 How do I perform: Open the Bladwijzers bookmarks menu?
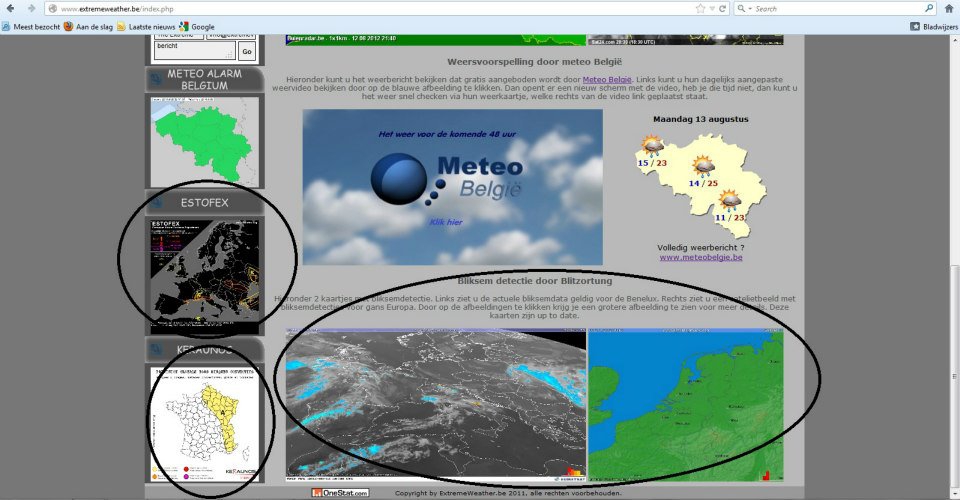934,26
